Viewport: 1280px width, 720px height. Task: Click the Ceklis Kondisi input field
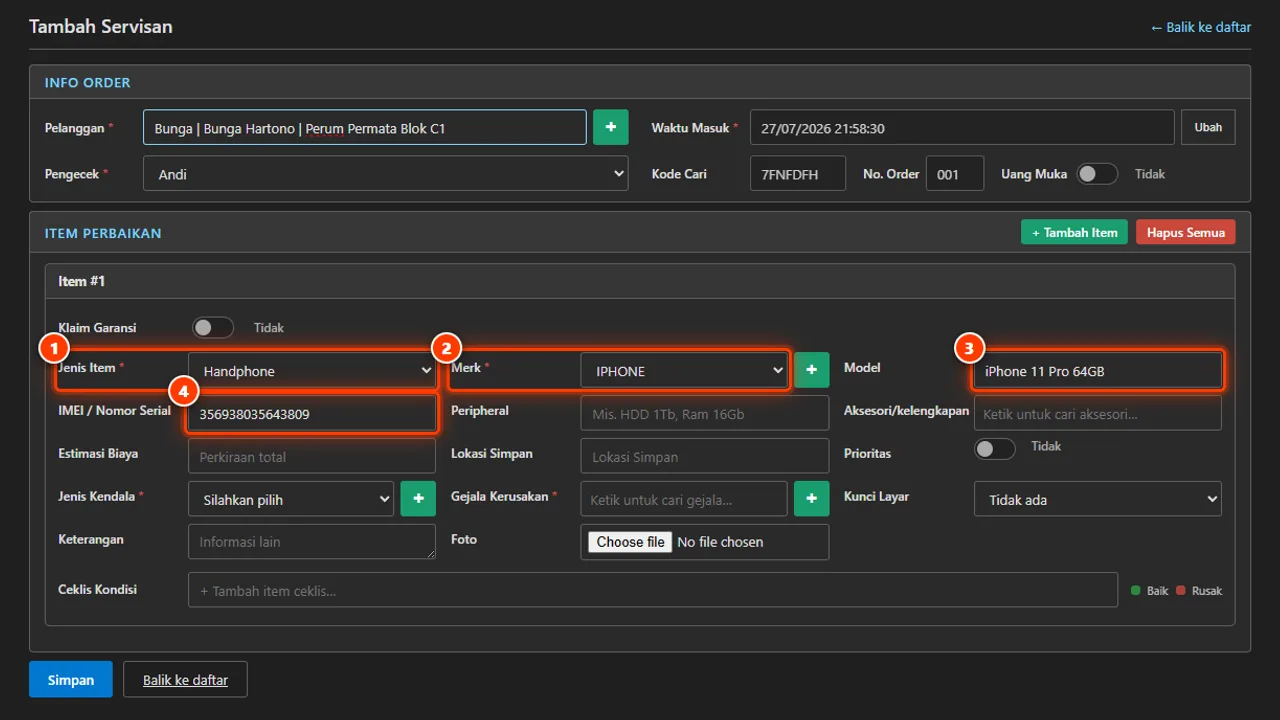[x=653, y=590]
